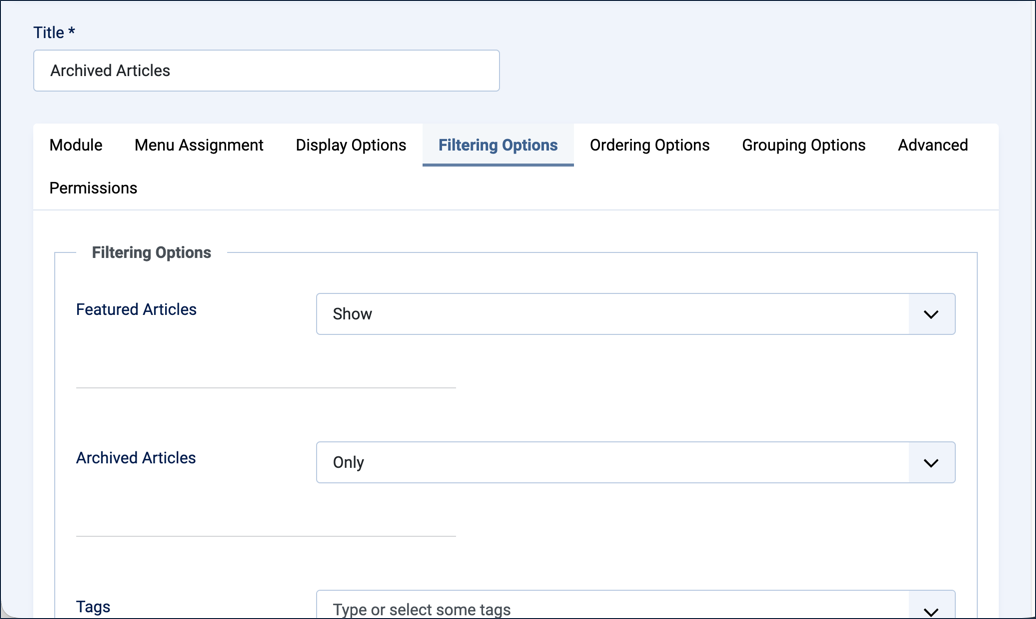
Task: Open the Featured Articles dropdown showing Show
Action: tap(636, 314)
